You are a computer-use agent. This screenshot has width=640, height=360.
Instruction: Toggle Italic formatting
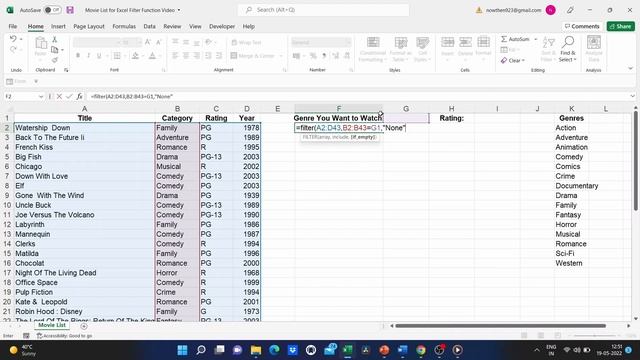point(88,56)
